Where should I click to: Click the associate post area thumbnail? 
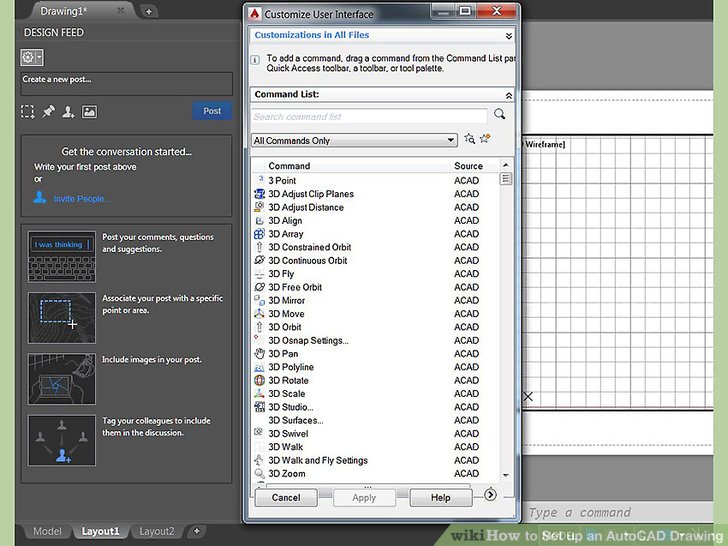coord(62,318)
